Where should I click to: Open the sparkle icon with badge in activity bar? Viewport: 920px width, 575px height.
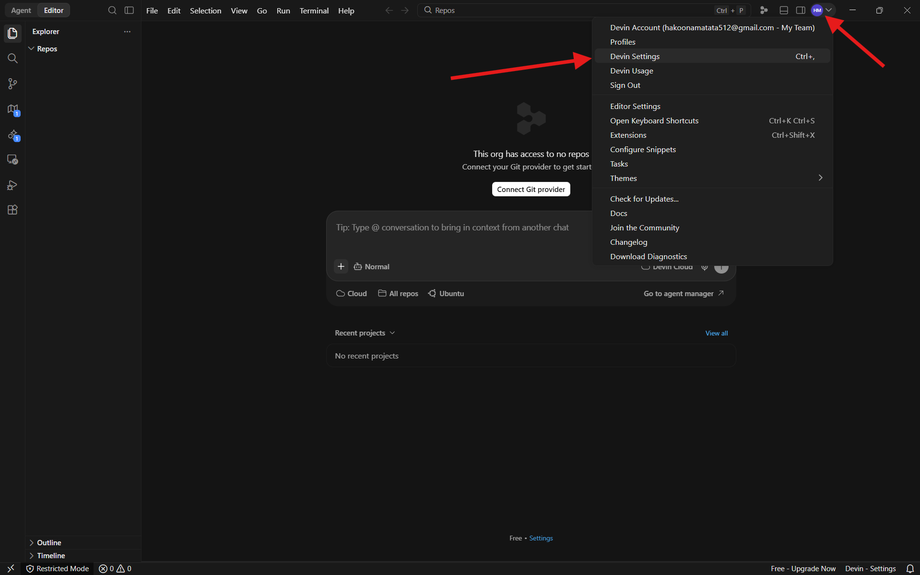click(x=13, y=135)
